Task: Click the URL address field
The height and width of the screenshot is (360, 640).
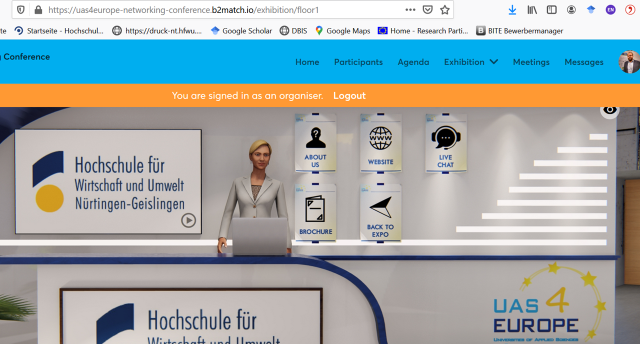Action: [224, 10]
